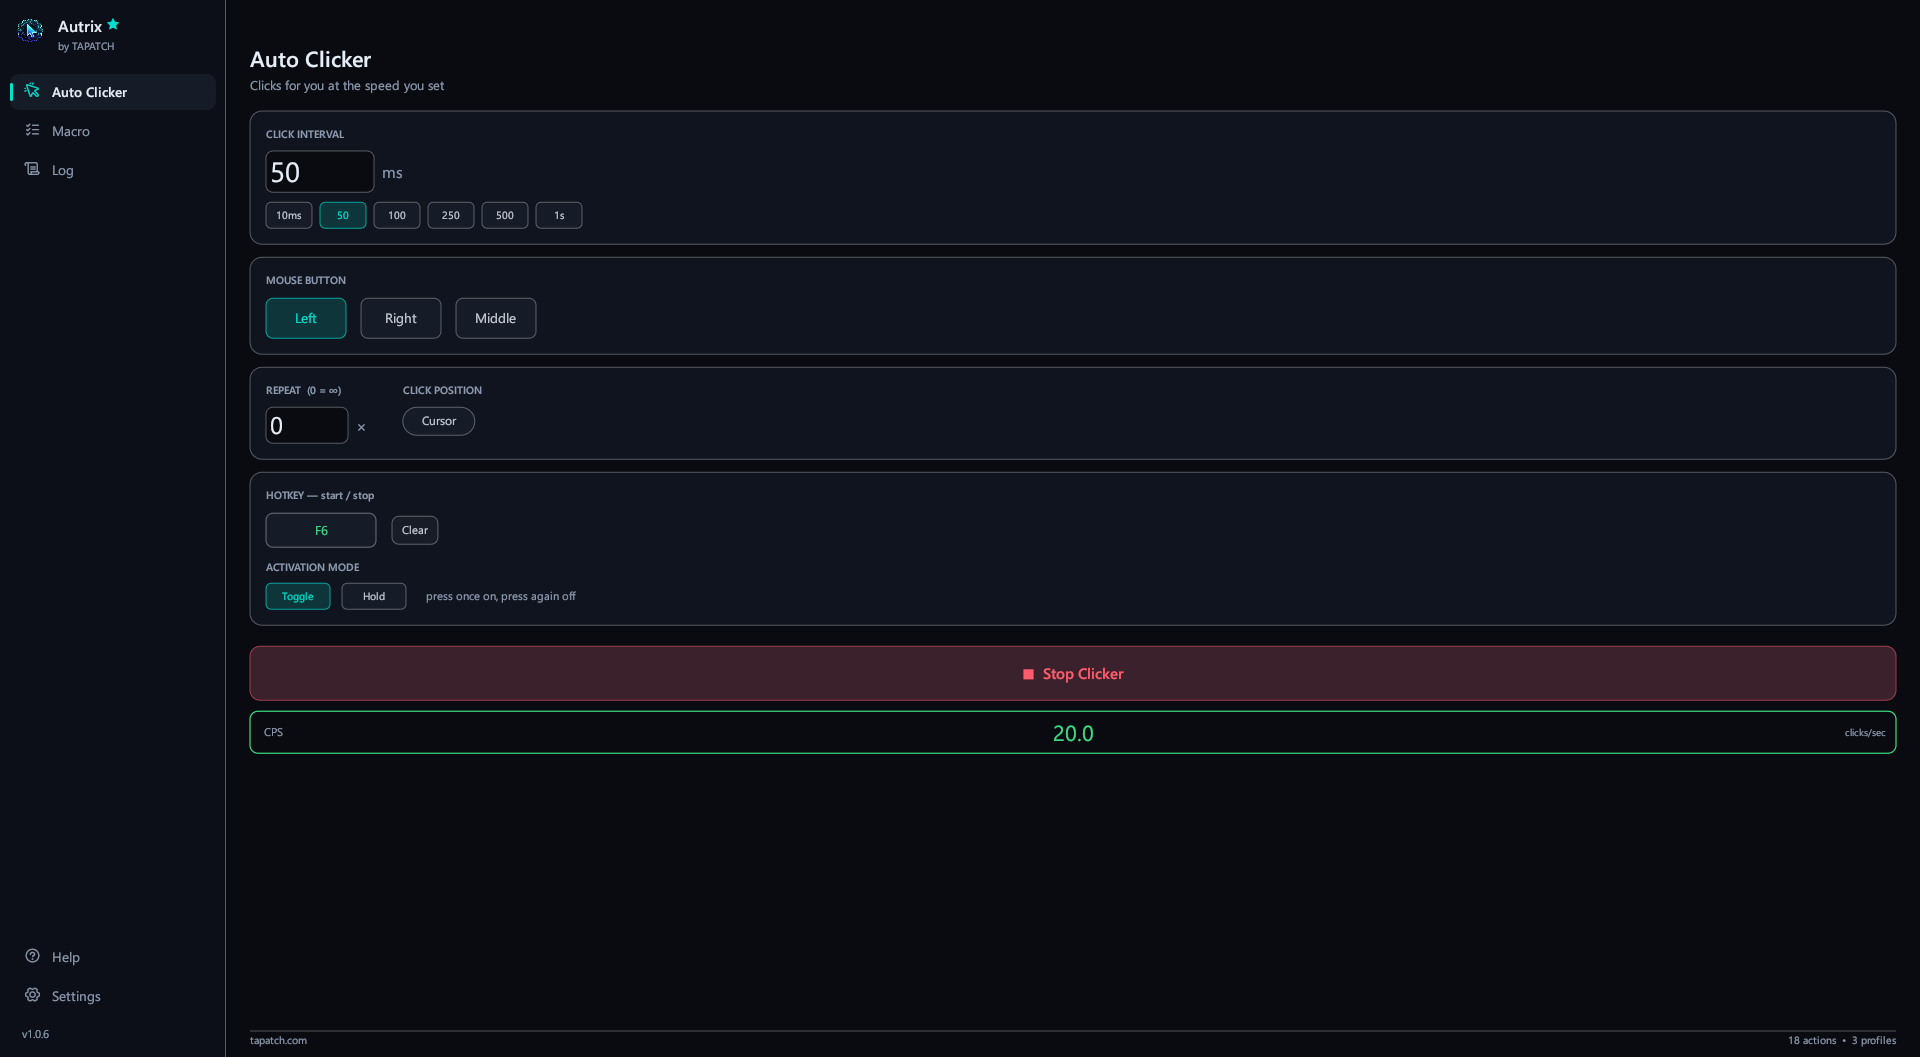The image size is (1920, 1057).
Task: Set activation mode to Hold
Action: (x=374, y=596)
